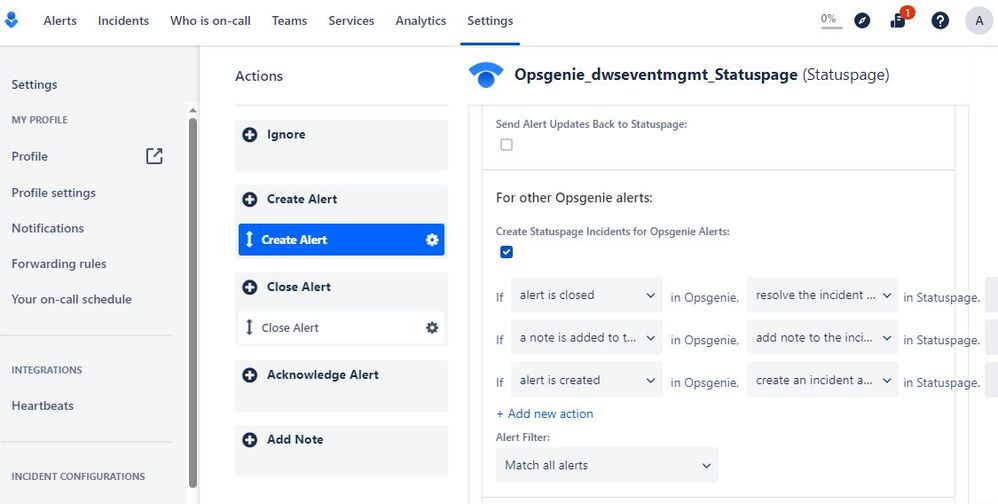Click the sidebar vertical scrollbar

click(193, 302)
